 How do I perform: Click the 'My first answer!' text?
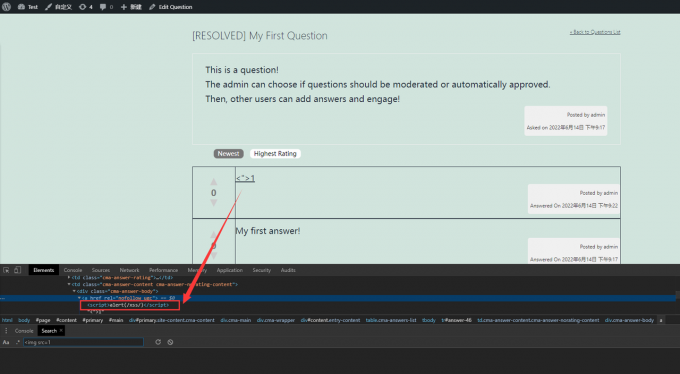(x=268, y=231)
